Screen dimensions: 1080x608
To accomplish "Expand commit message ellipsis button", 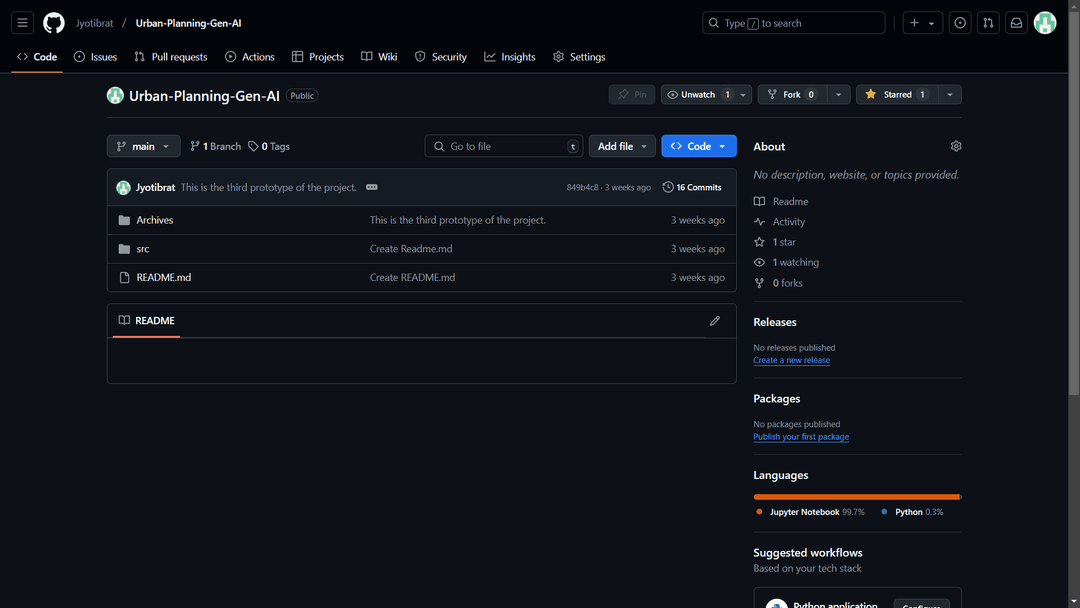I will point(371,187).
